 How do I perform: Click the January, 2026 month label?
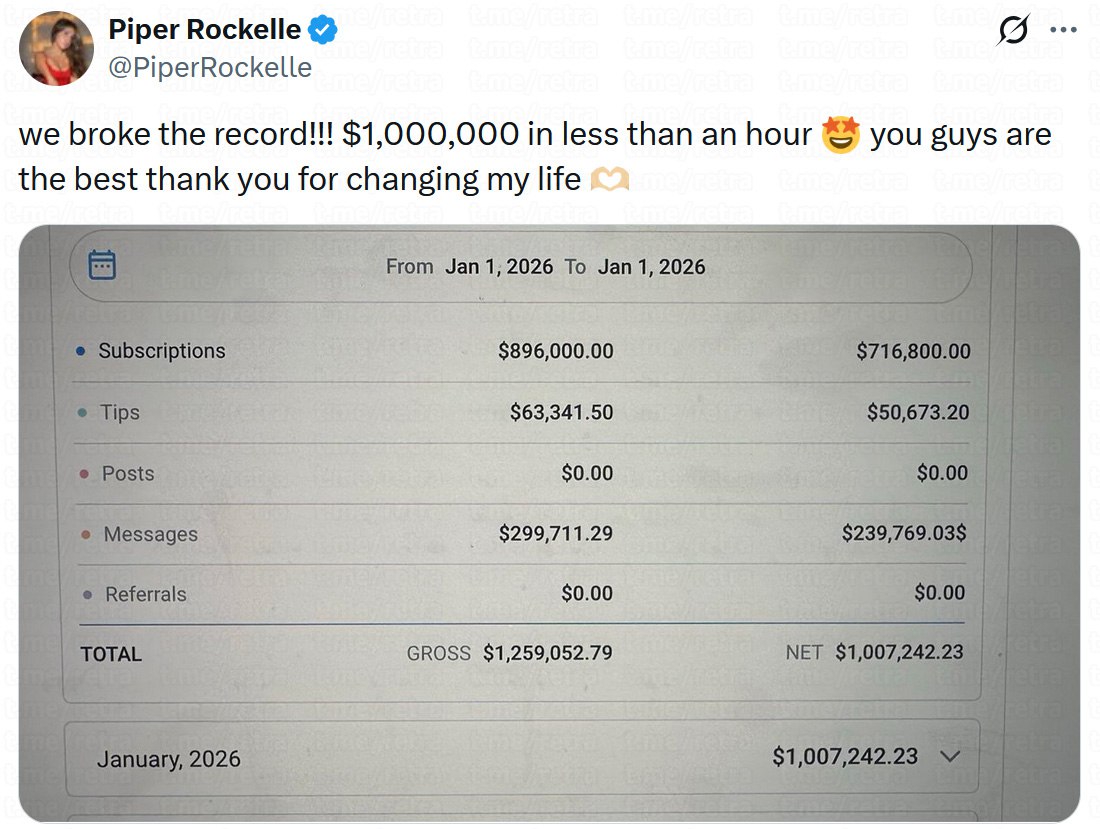click(169, 759)
